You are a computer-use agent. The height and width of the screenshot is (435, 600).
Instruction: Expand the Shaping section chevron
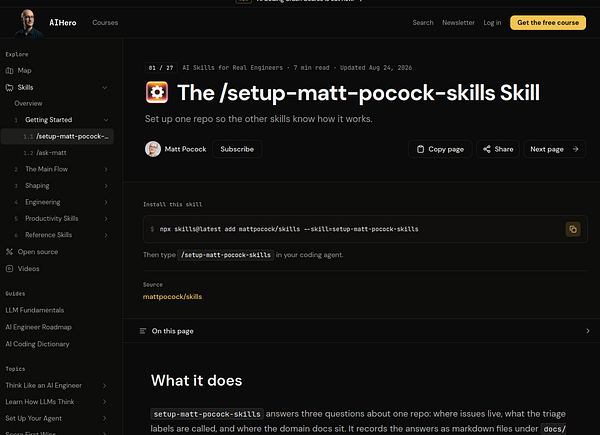[x=106, y=186]
